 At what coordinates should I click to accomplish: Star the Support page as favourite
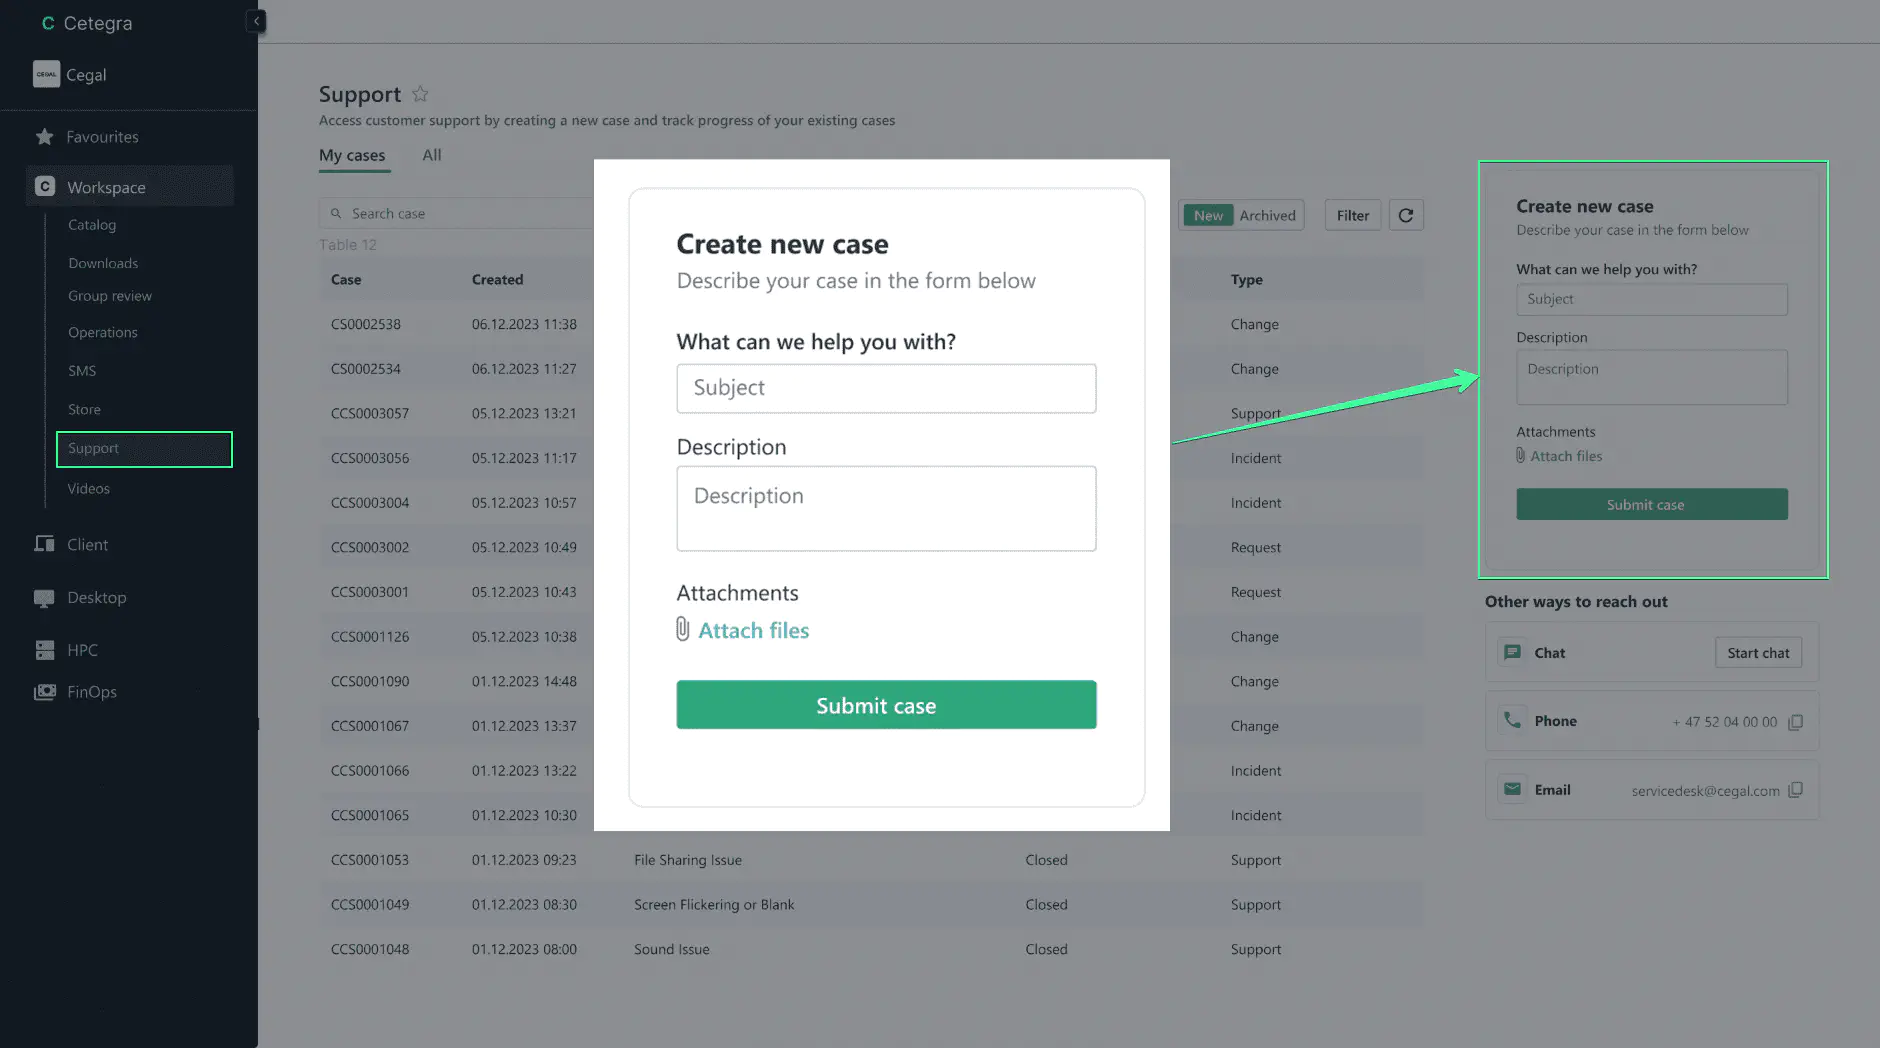coord(420,94)
